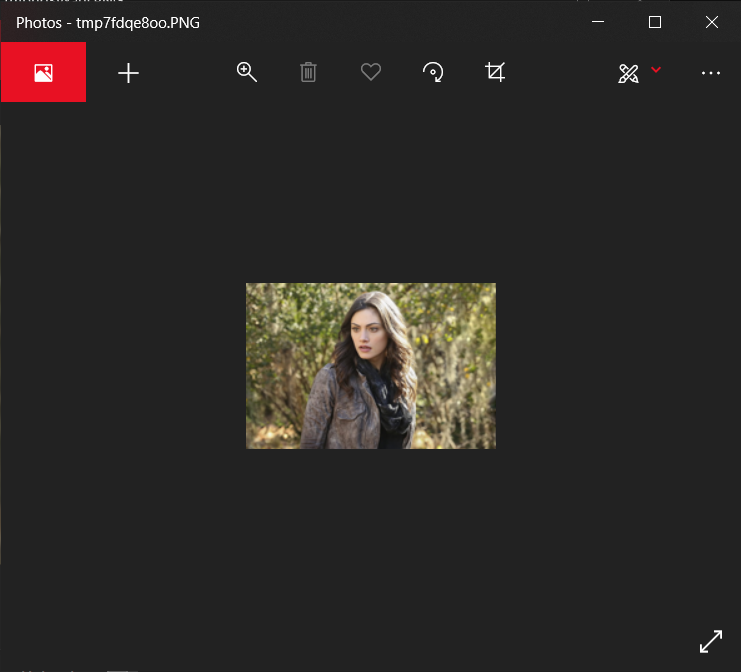This screenshot has height=672, width=741.
Task: Select the displayed woman photo
Action: point(371,366)
